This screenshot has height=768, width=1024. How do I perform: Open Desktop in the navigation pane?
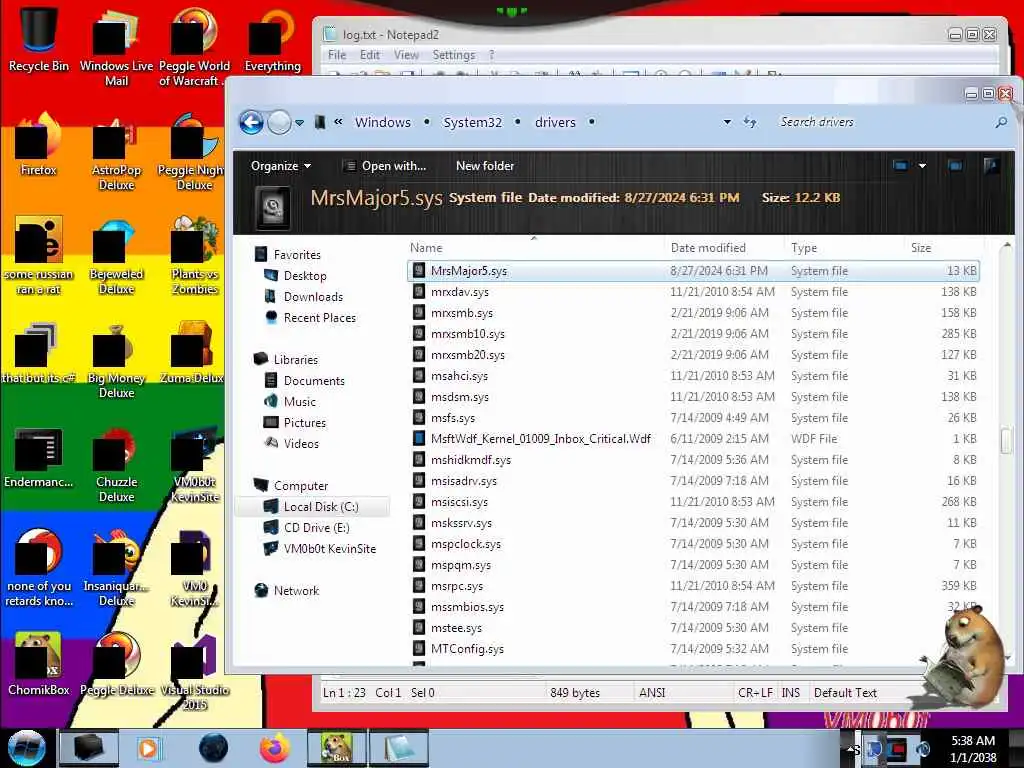coord(304,276)
